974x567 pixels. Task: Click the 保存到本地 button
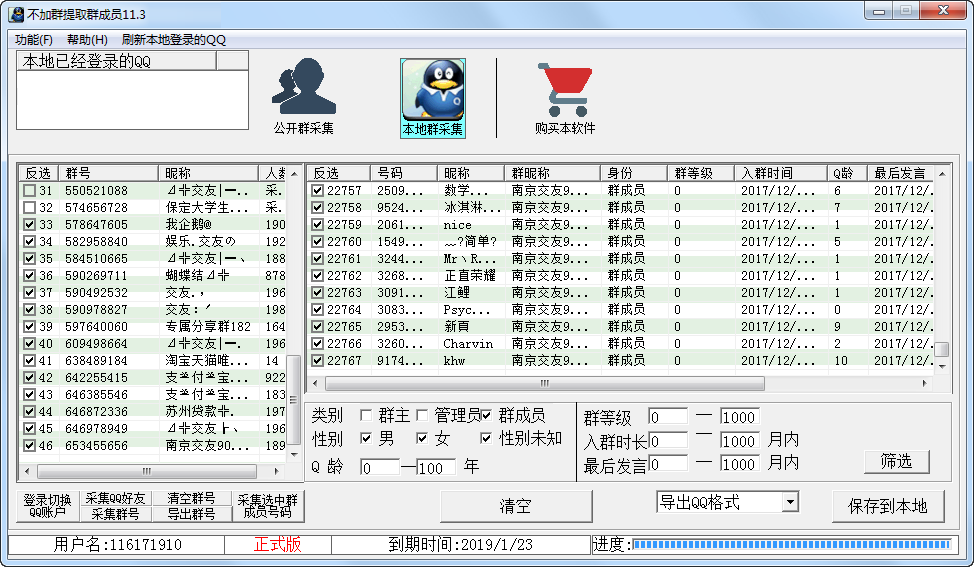[x=888, y=506]
